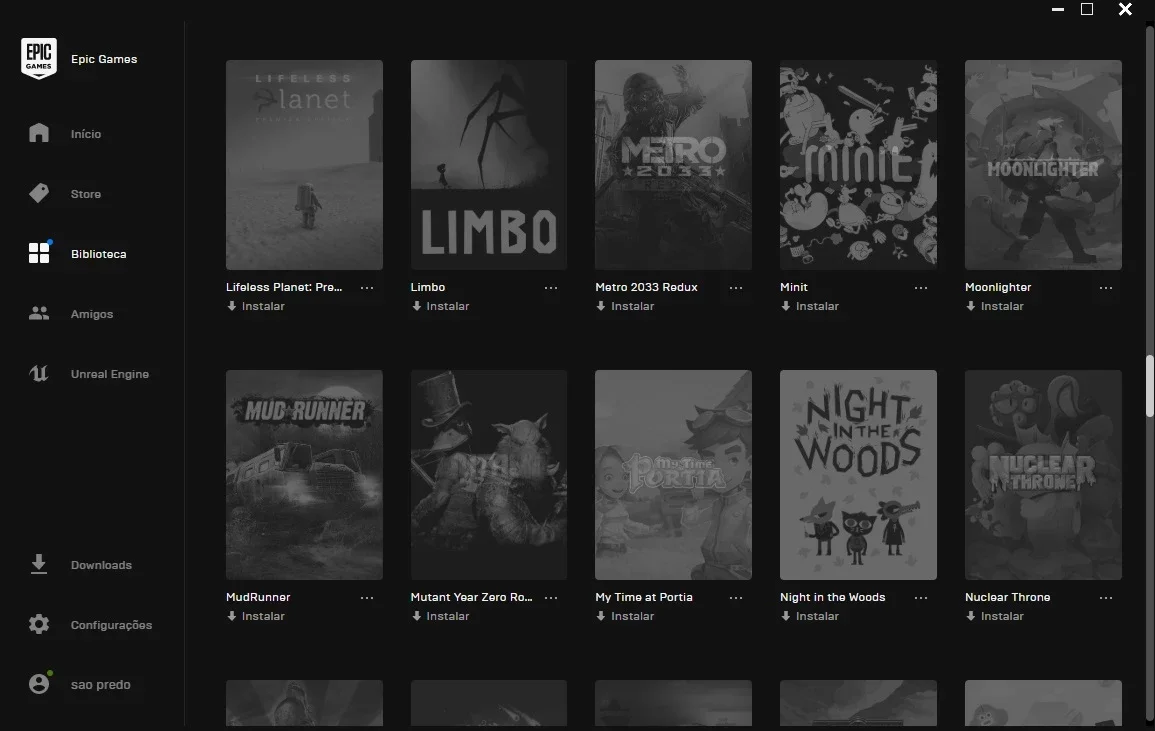Click install arrow under Metro 2033 Redux
The width and height of the screenshot is (1155, 731).
[x=600, y=306]
